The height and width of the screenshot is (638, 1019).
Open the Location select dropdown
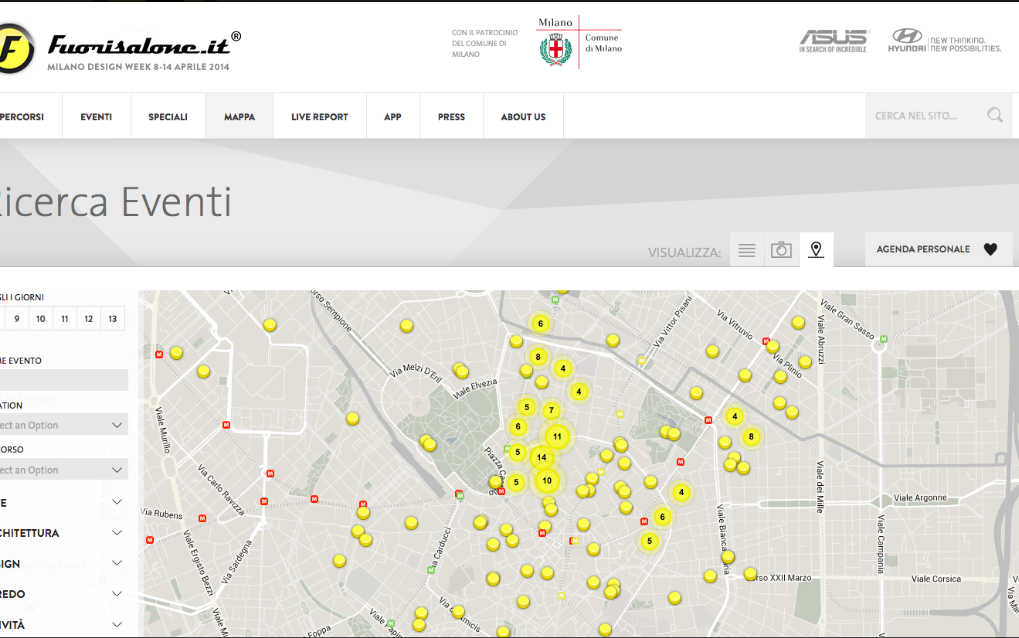click(x=62, y=425)
